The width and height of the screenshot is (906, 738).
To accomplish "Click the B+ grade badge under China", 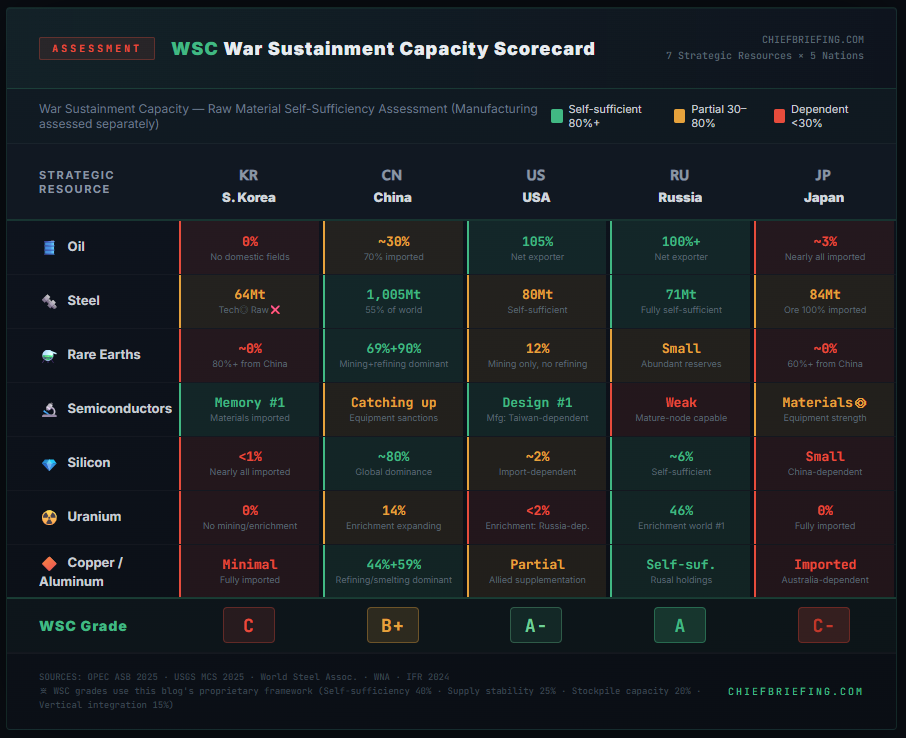I will tap(392, 624).
